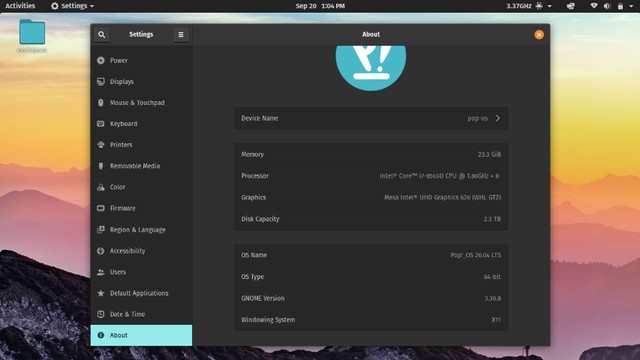
Task: Open Date & Time settings
Action: tap(141, 314)
